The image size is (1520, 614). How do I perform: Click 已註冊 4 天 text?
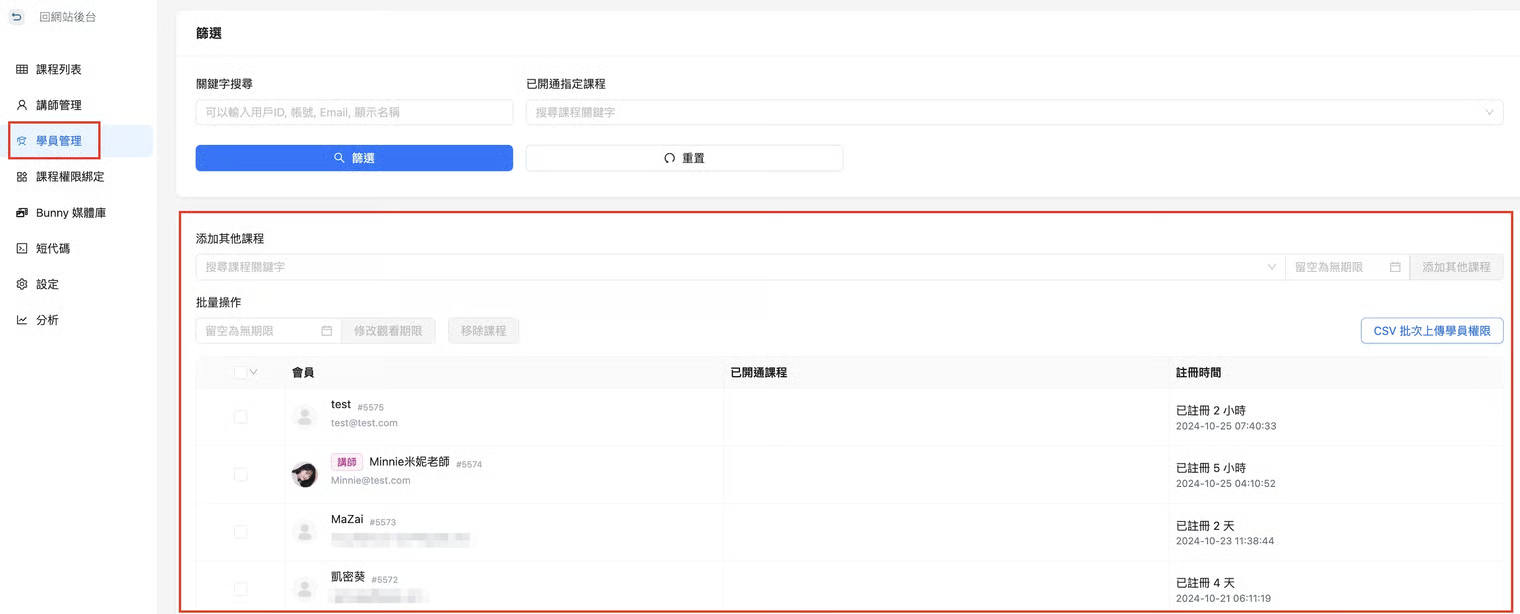pyautogui.click(x=1206, y=583)
